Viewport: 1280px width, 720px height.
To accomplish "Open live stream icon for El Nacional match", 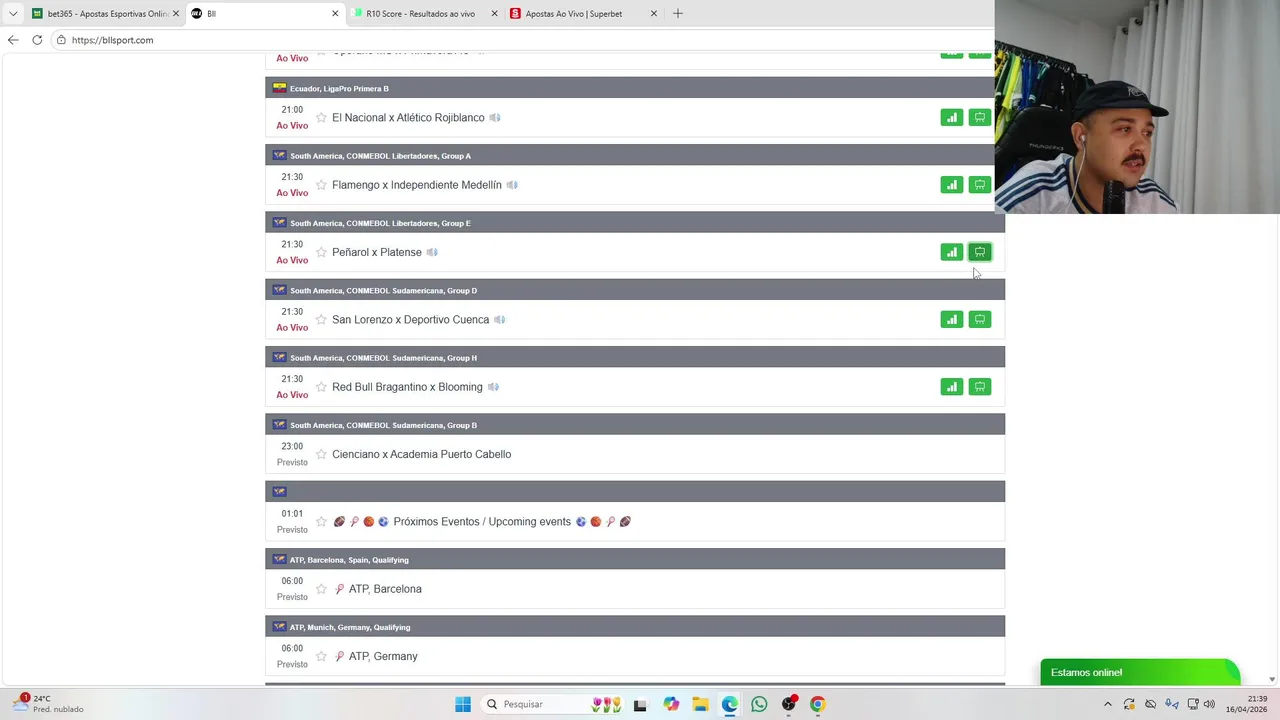I will (979, 117).
